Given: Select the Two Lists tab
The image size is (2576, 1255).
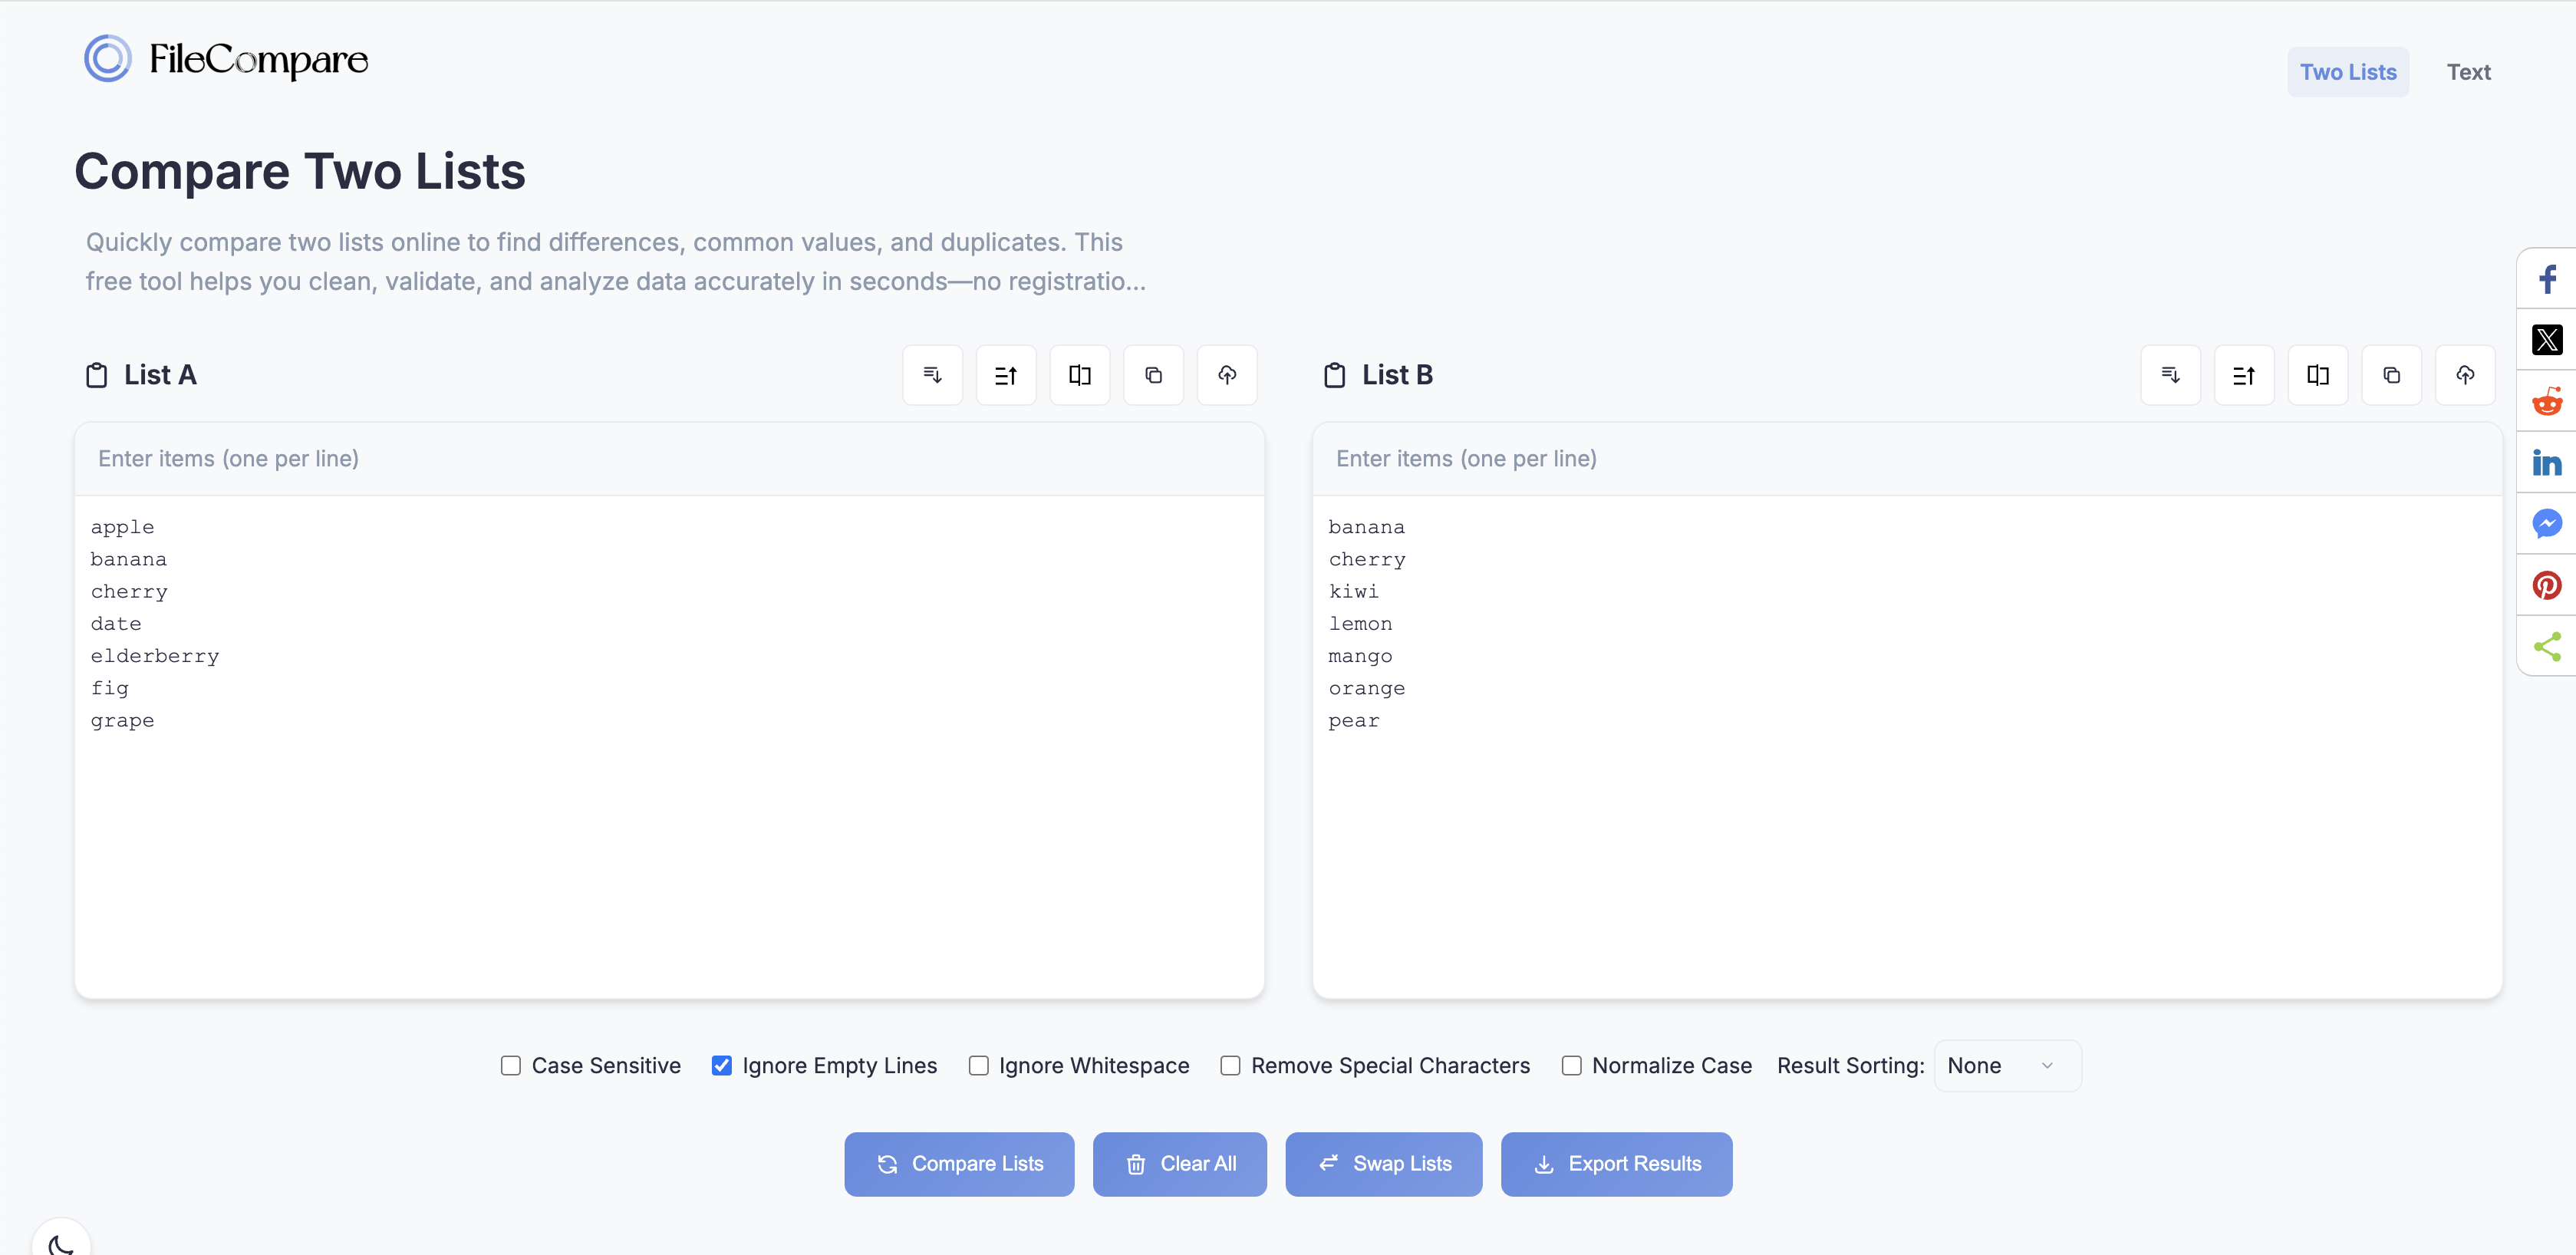Looking at the screenshot, I should coord(2348,71).
